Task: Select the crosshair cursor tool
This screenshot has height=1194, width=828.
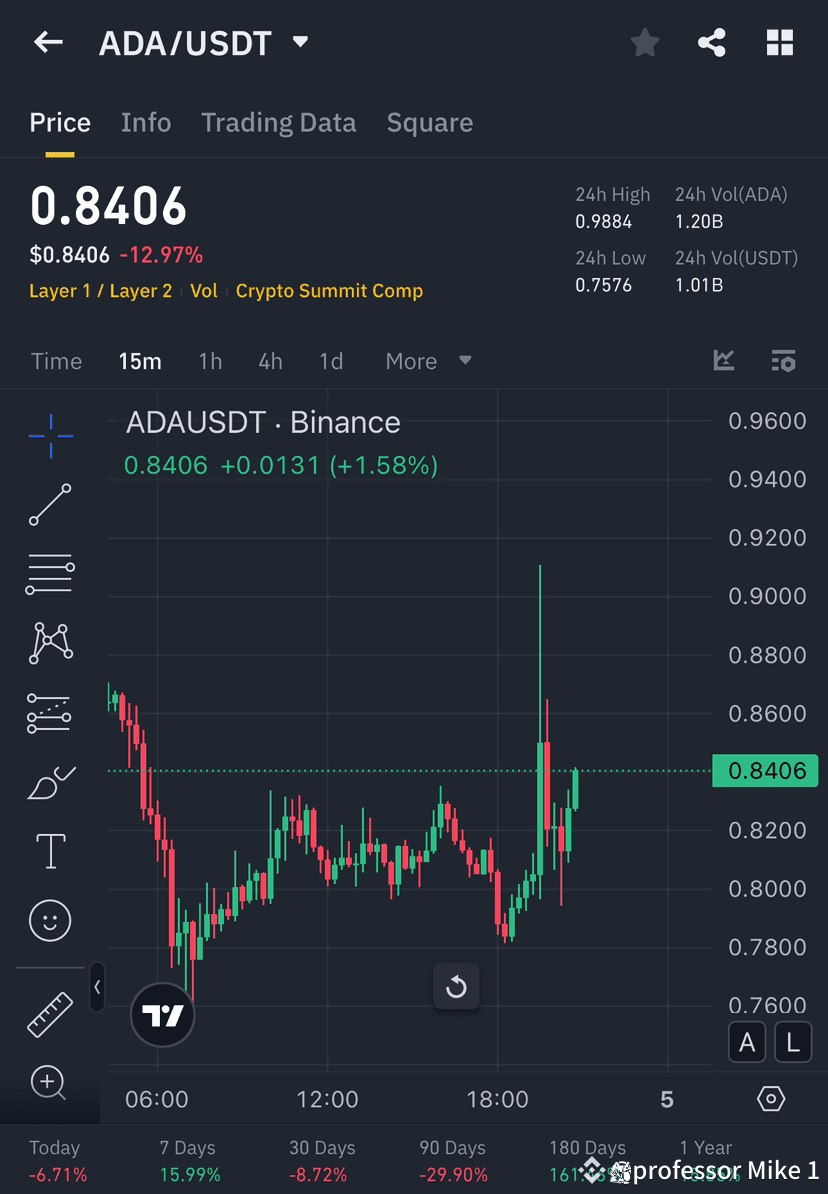Action: point(50,435)
